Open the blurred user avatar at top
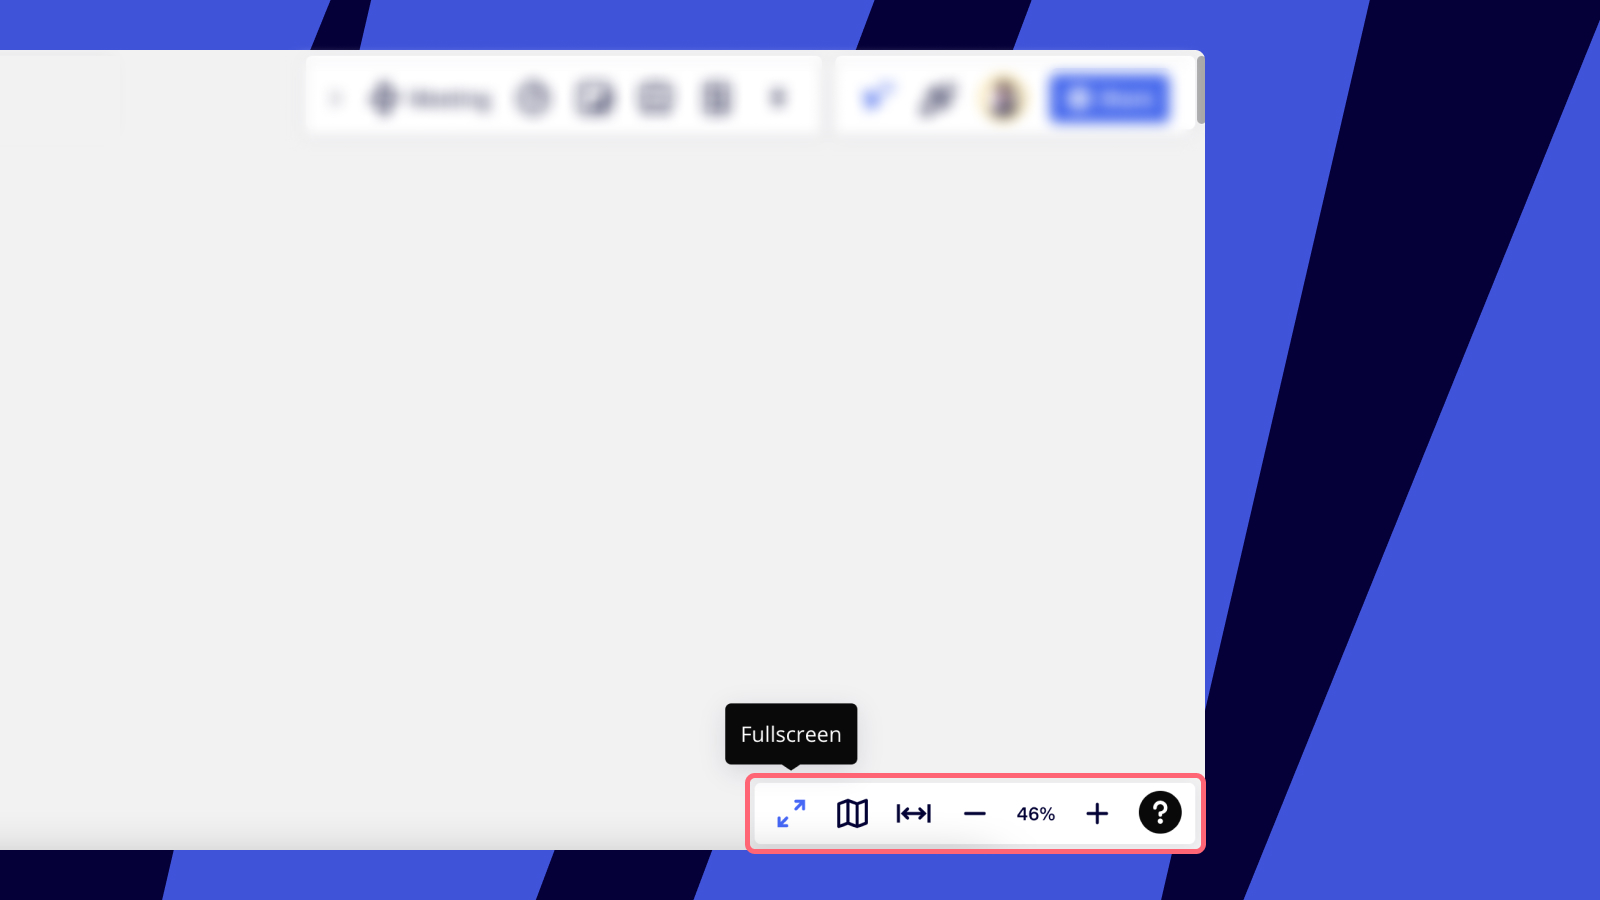This screenshot has height=900, width=1600. [1004, 98]
